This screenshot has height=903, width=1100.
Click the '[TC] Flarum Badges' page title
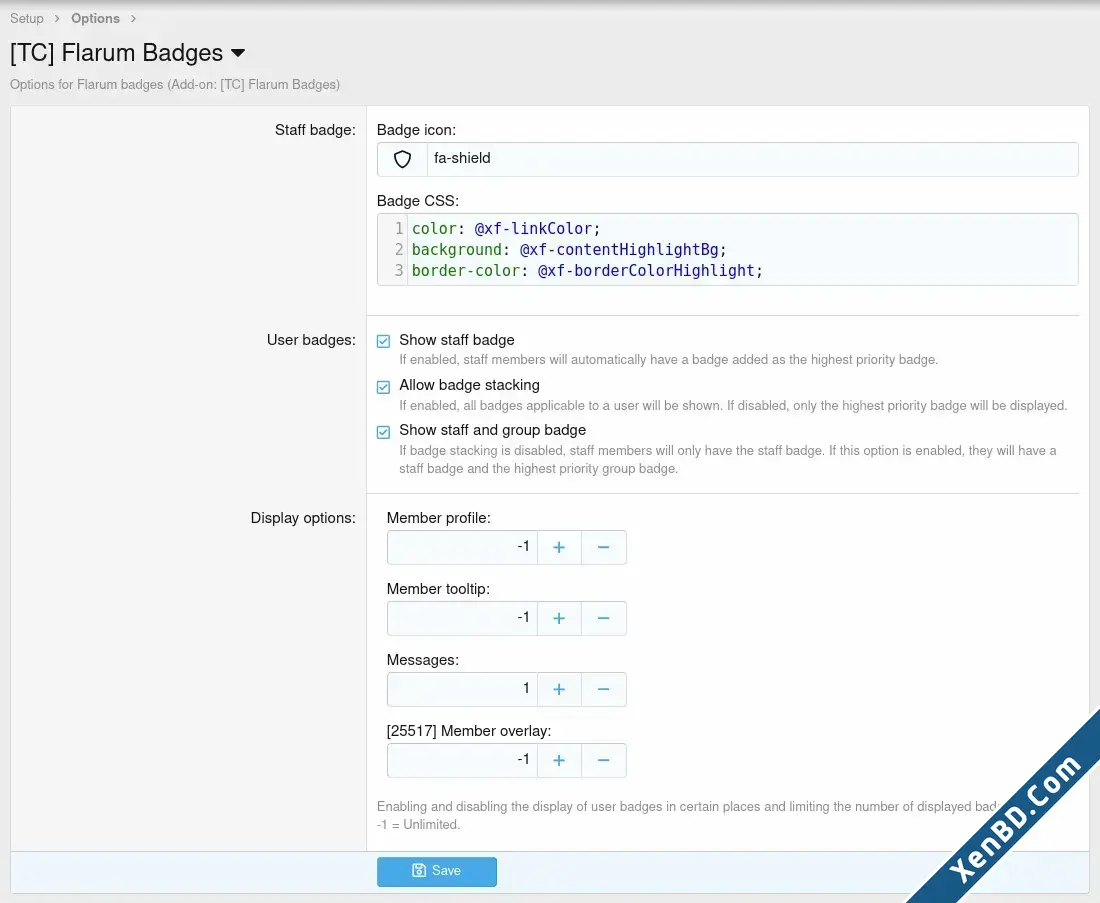click(x=116, y=53)
